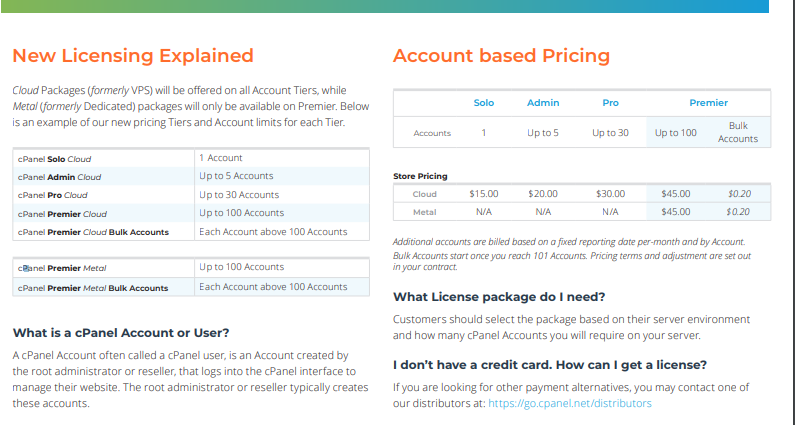Click the $0.20 bulk price in Cloud row
The image size is (795, 425).
point(738,194)
